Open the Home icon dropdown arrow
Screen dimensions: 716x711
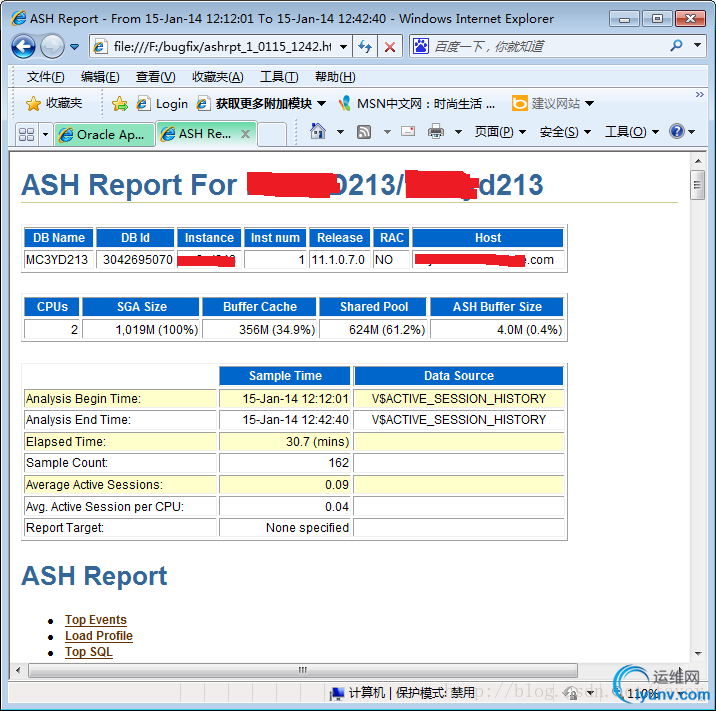340,132
